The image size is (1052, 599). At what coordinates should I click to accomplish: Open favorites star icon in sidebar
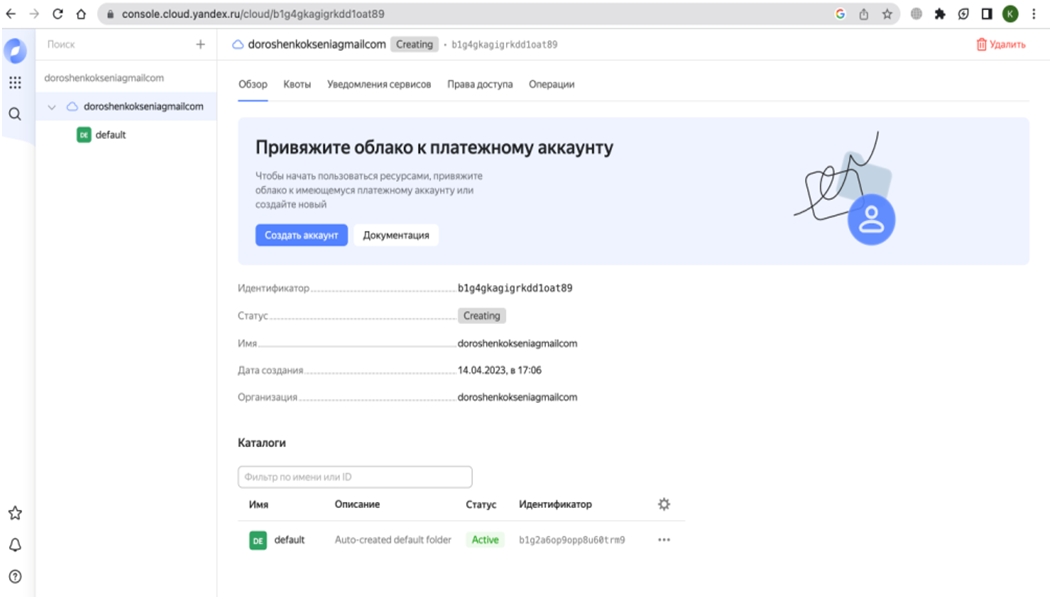coord(15,513)
